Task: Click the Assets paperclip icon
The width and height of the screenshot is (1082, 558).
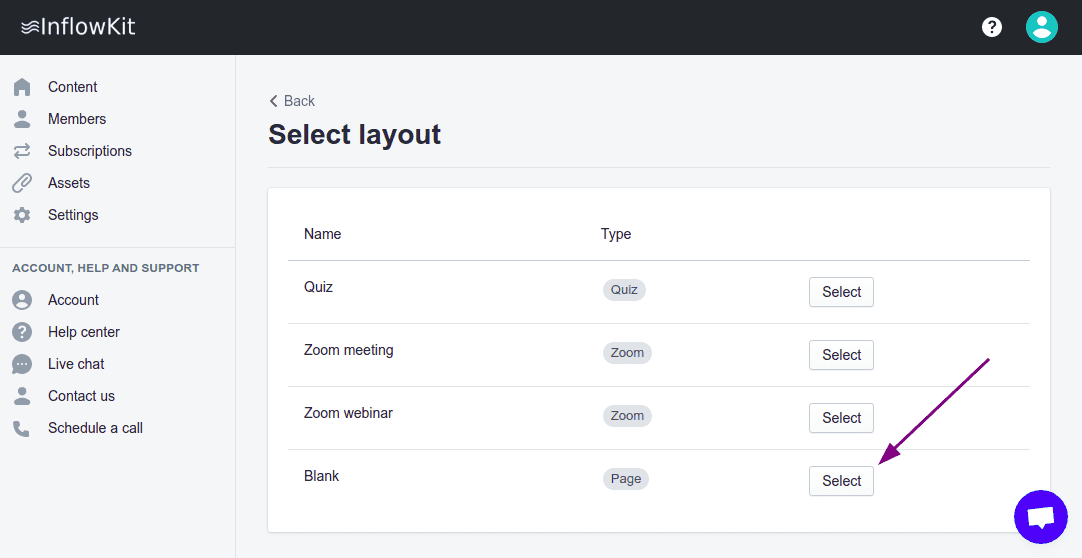Action: click(22, 183)
